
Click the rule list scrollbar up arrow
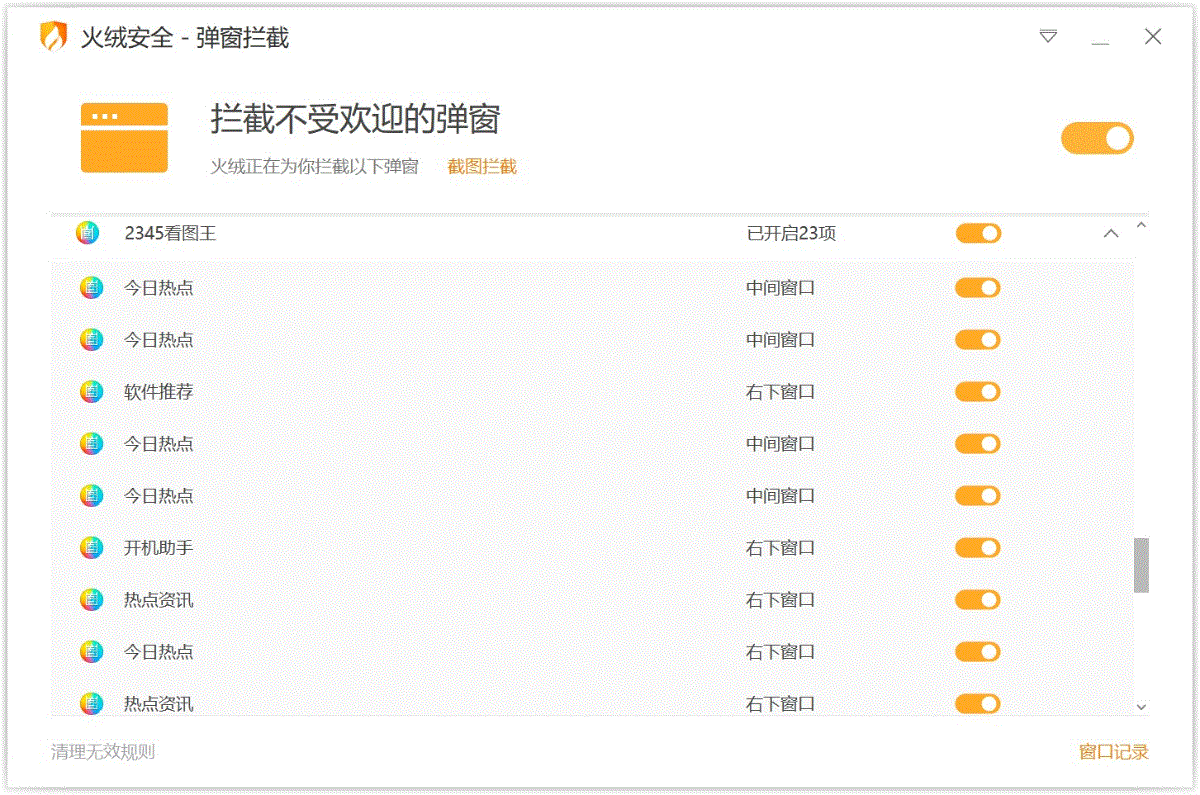coord(1141,225)
